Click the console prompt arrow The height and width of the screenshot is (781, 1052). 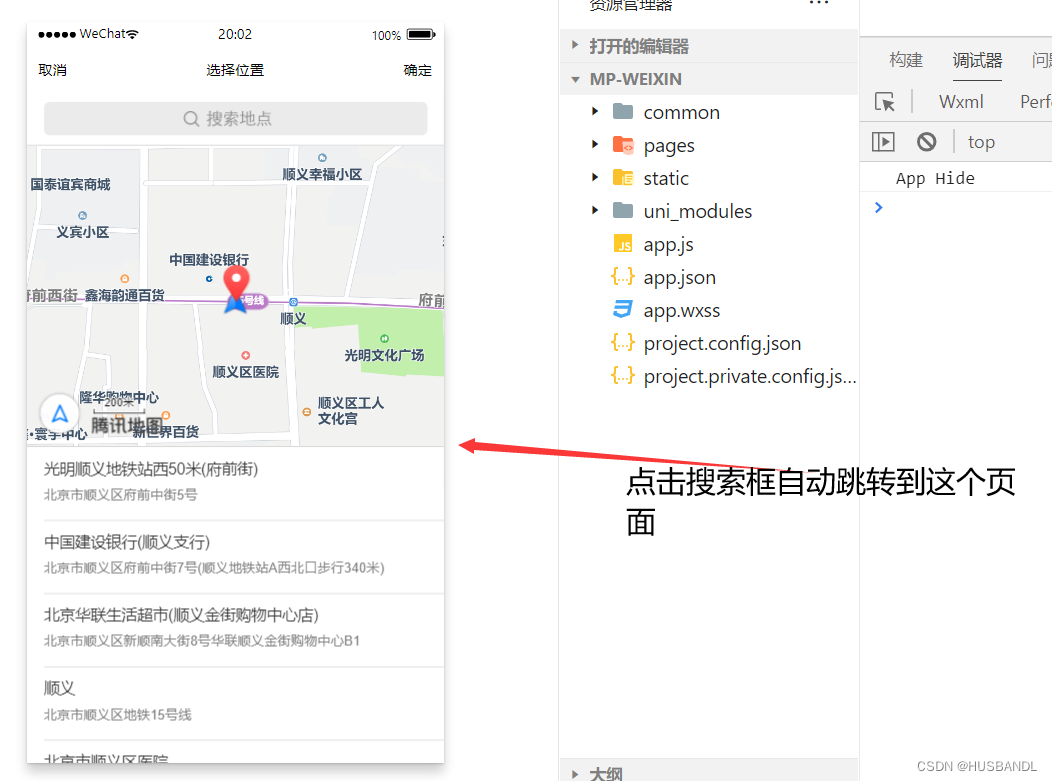(x=879, y=207)
